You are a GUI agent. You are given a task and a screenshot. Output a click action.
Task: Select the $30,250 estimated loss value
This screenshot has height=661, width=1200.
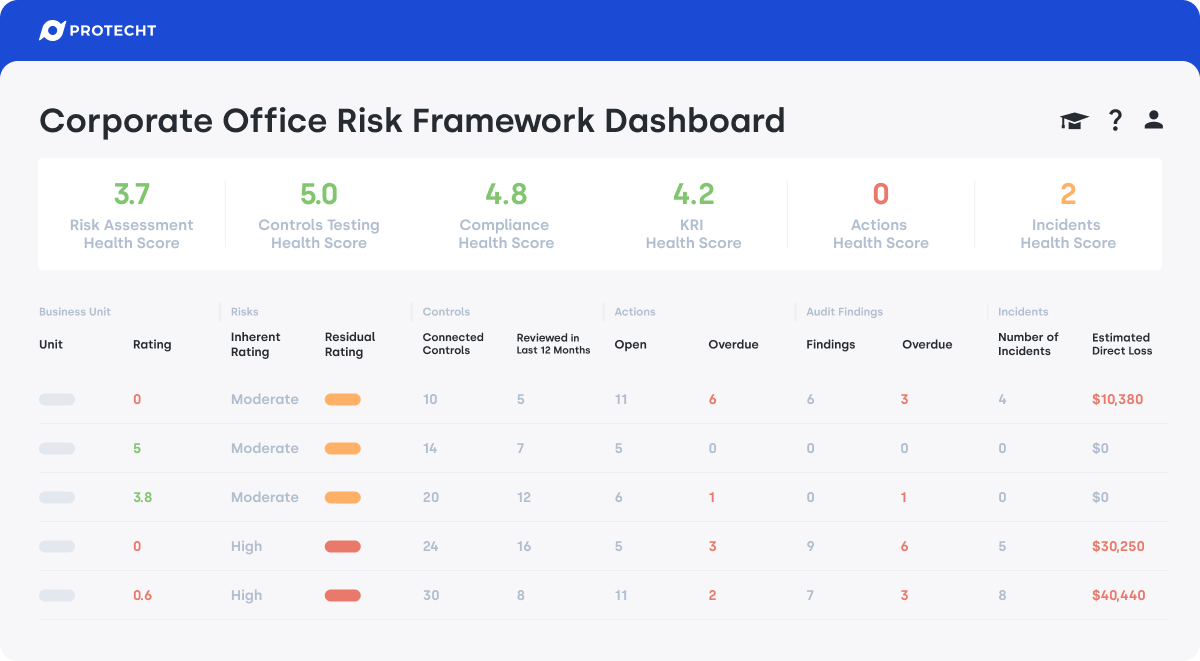[1118, 546]
